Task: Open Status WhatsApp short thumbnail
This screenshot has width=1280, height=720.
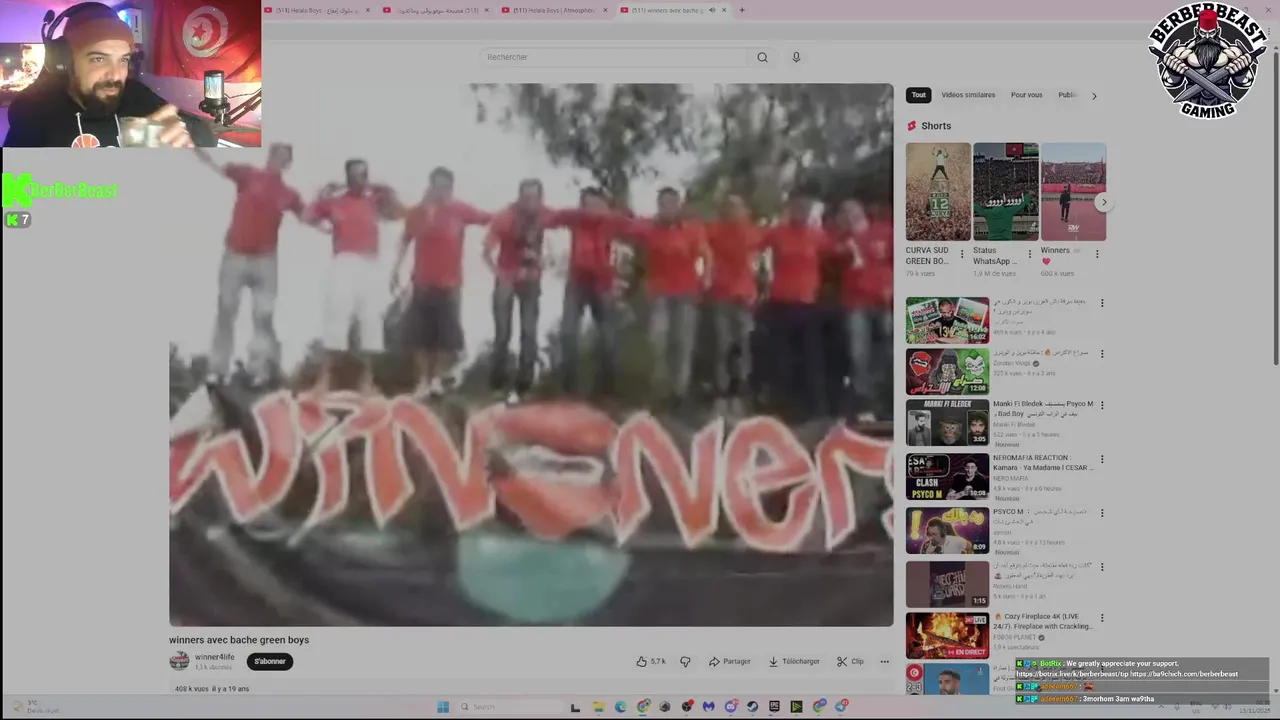Action: [x=1006, y=191]
